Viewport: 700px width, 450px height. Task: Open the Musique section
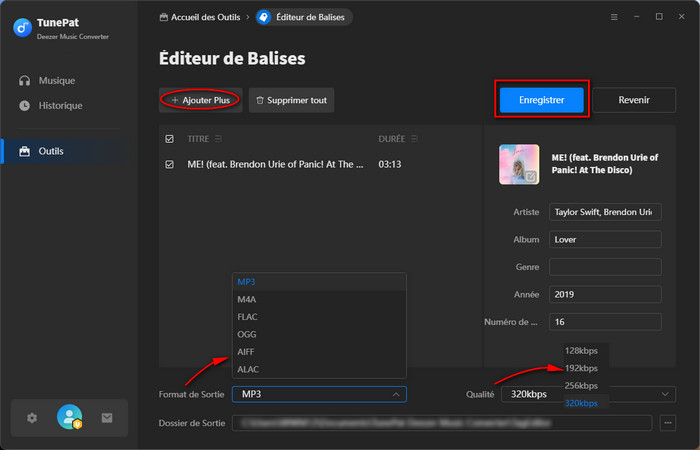point(47,81)
